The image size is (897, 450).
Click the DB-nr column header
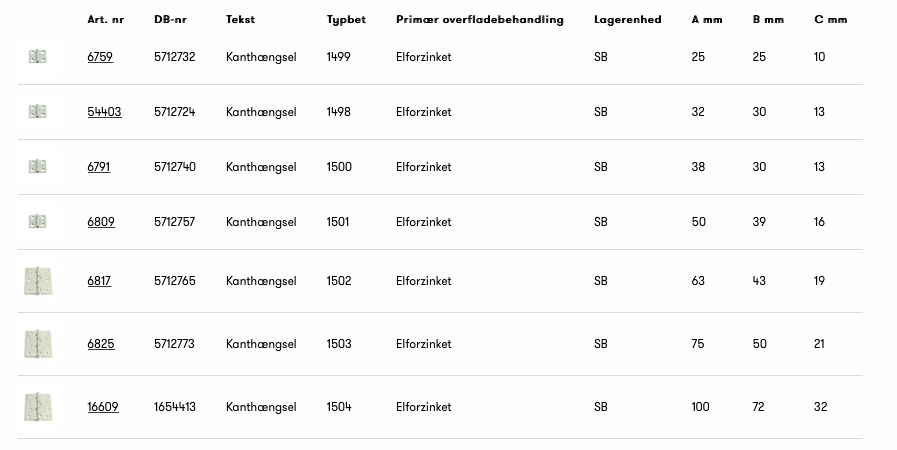170,20
